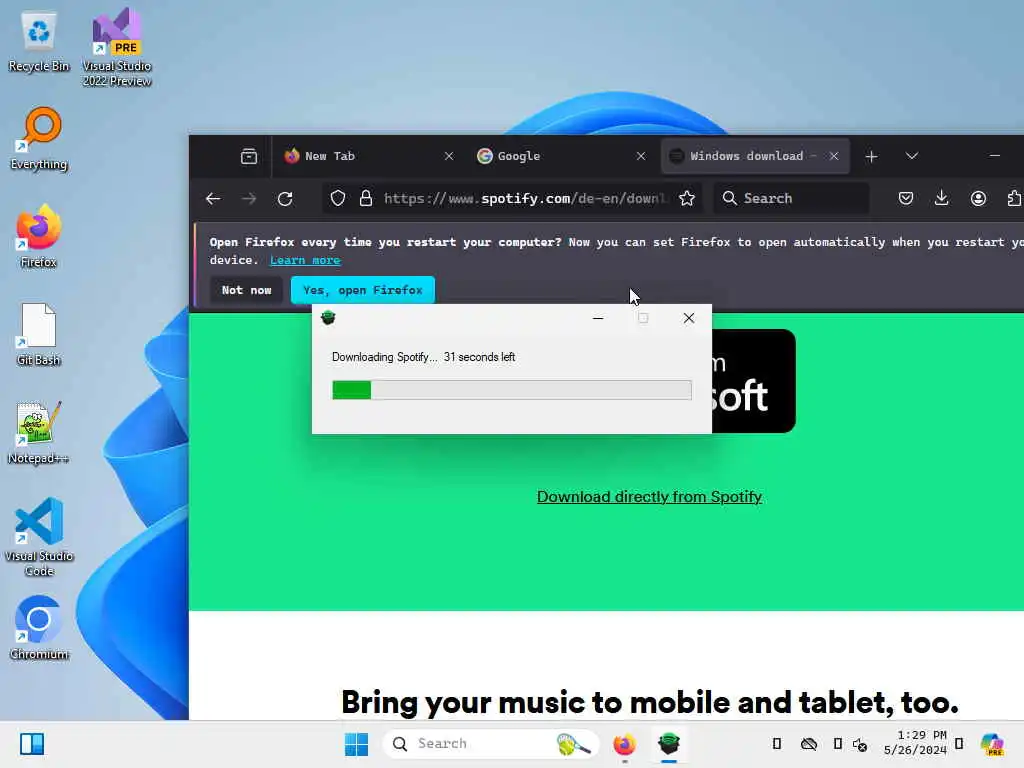View site security lock information

[x=366, y=199]
